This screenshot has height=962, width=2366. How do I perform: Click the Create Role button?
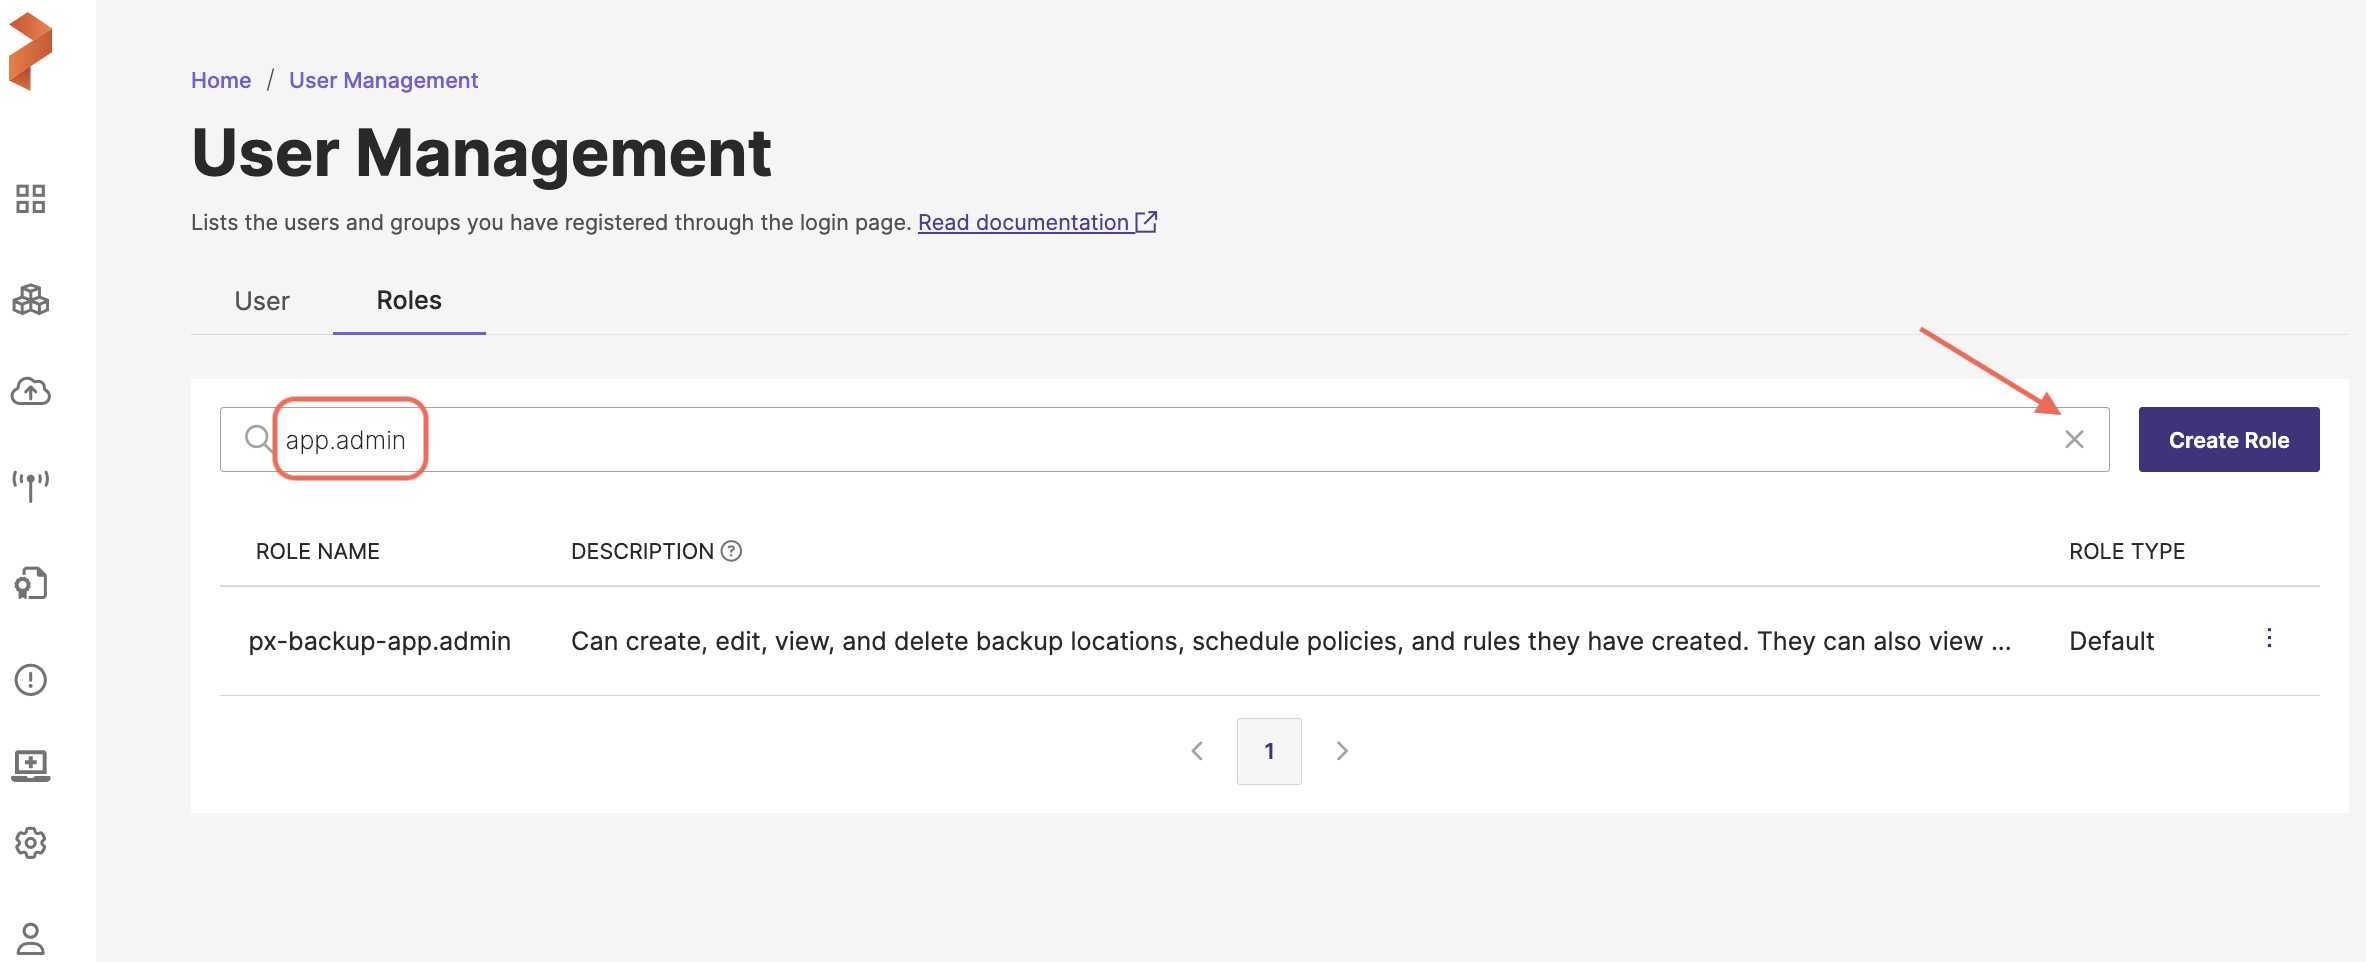[x=2228, y=440]
